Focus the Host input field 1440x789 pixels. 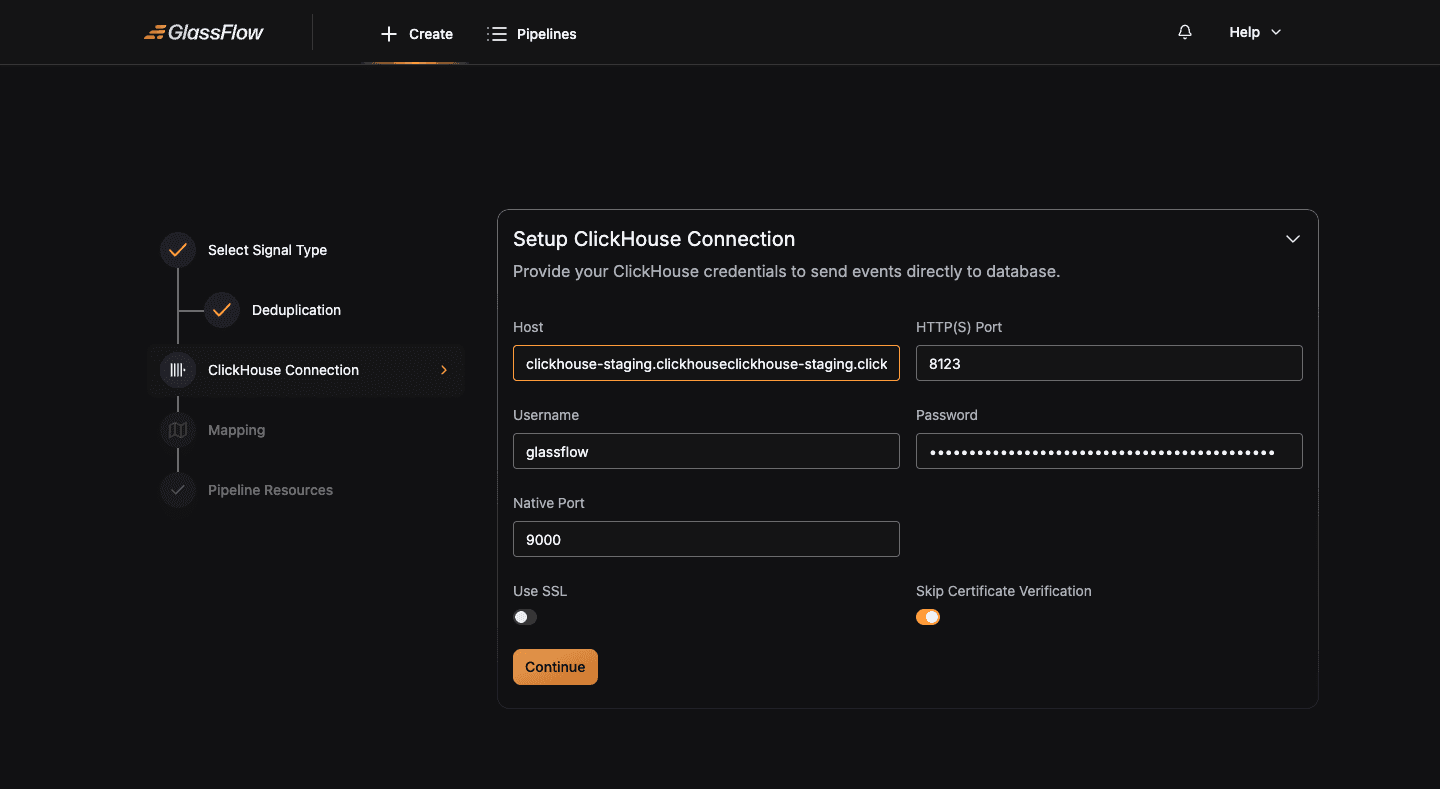coord(706,363)
